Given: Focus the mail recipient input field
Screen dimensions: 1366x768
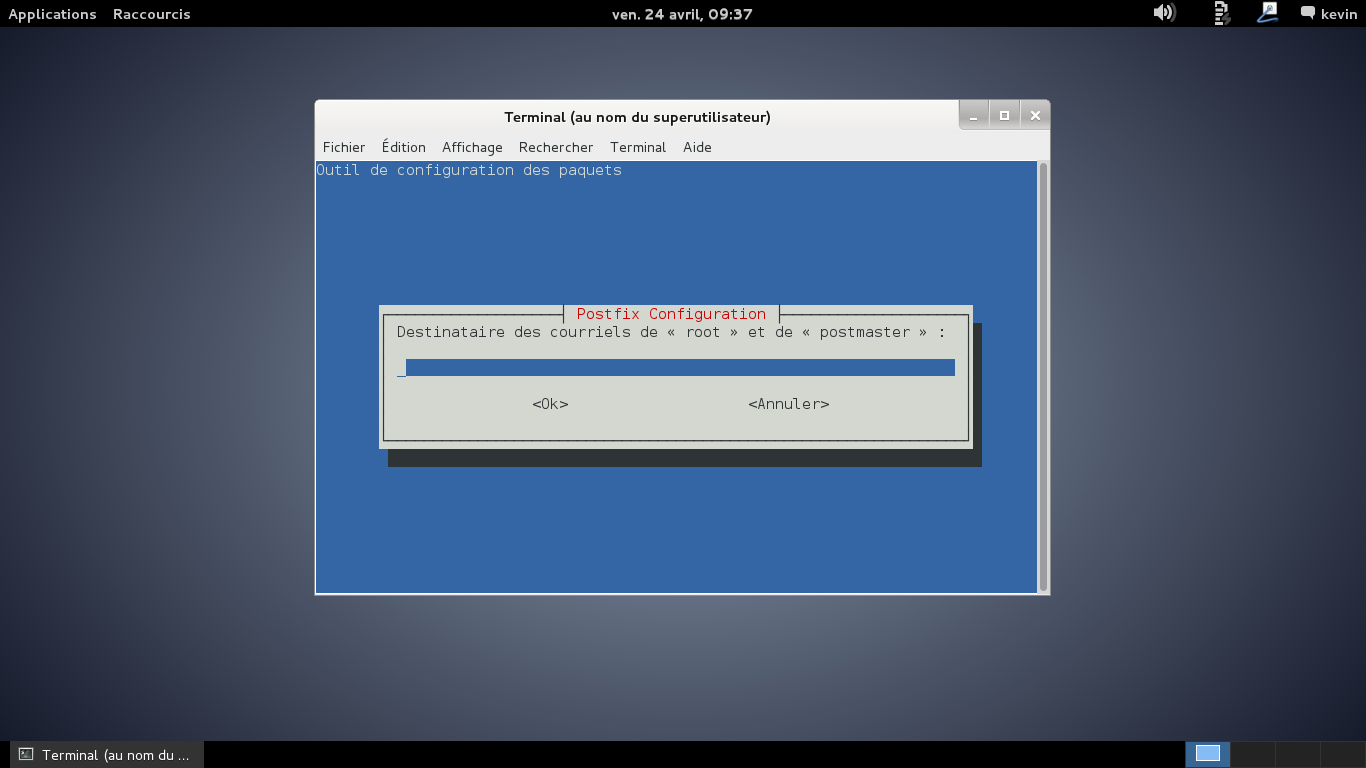Looking at the screenshot, I should point(676,368).
